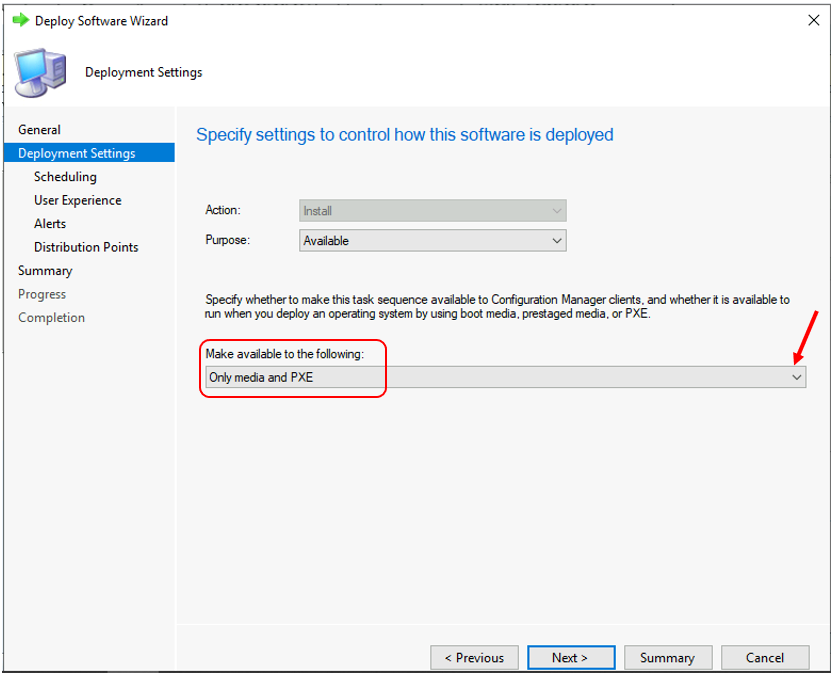This screenshot has height=676, width=836.
Task: Go to the Scheduling step
Action: tap(65, 177)
